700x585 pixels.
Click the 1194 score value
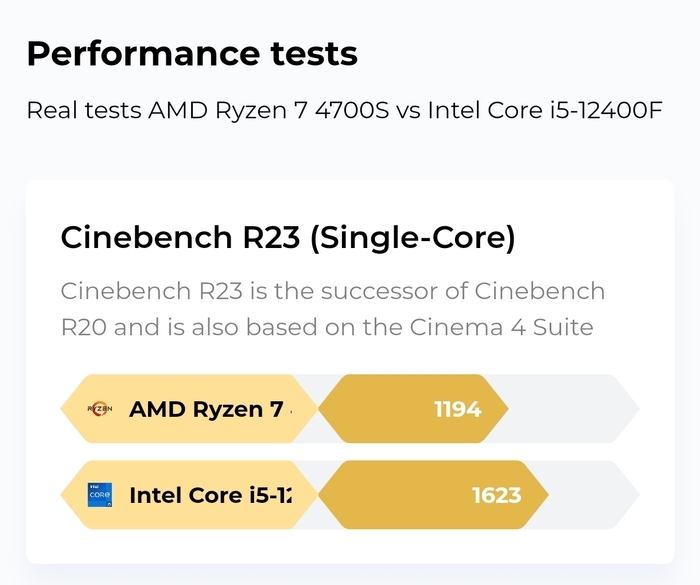457,409
